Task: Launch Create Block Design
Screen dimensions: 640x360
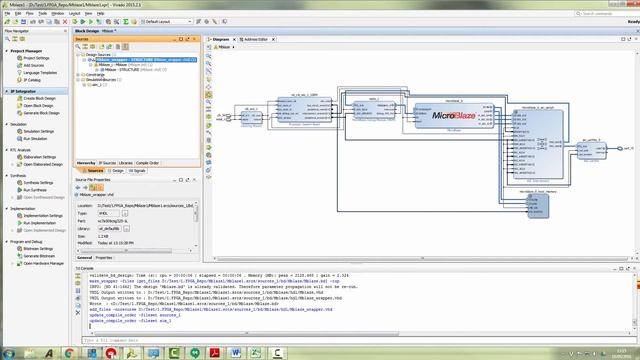Action: pos(39,98)
